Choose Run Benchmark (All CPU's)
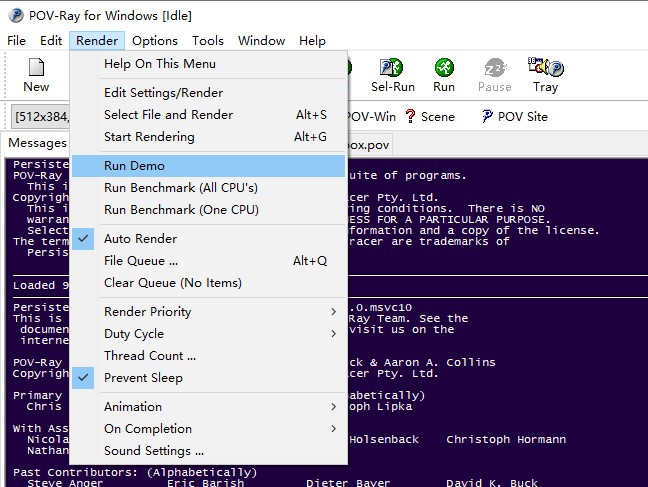 click(180, 188)
